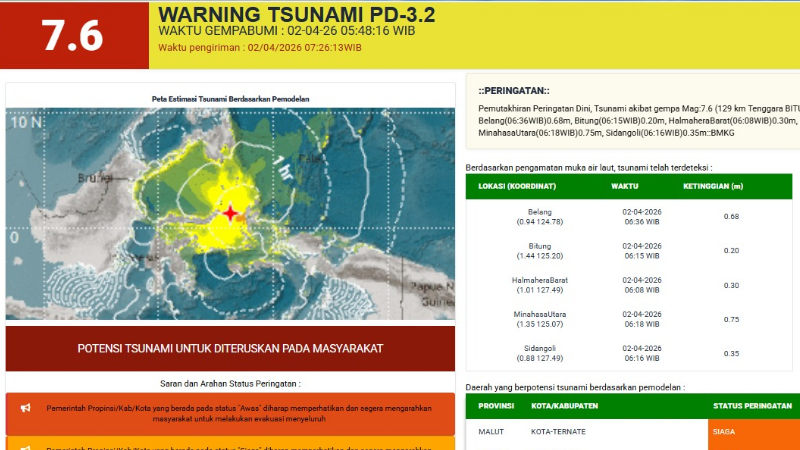The width and height of the screenshot is (800, 450).
Task: Click the orange SIAGA status cell
Action: [754, 431]
